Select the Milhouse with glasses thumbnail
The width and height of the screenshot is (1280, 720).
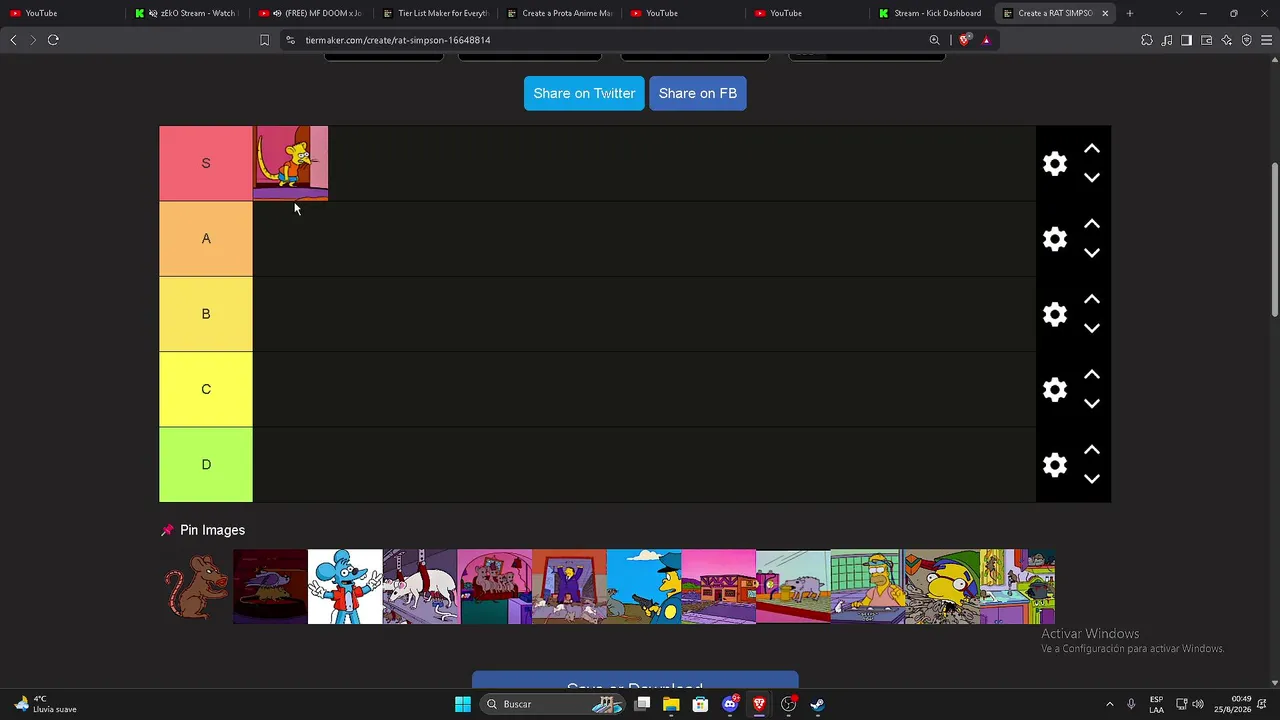[x=943, y=587]
